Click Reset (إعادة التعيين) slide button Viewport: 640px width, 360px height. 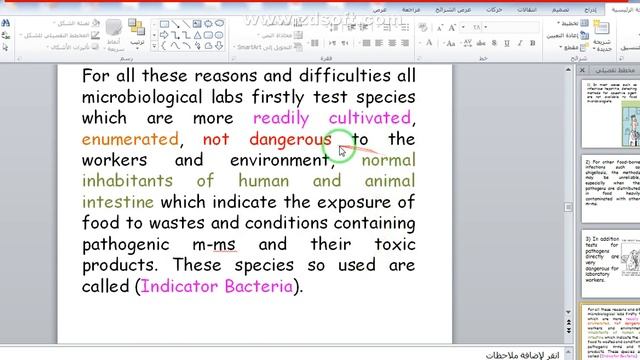[x=568, y=36]
